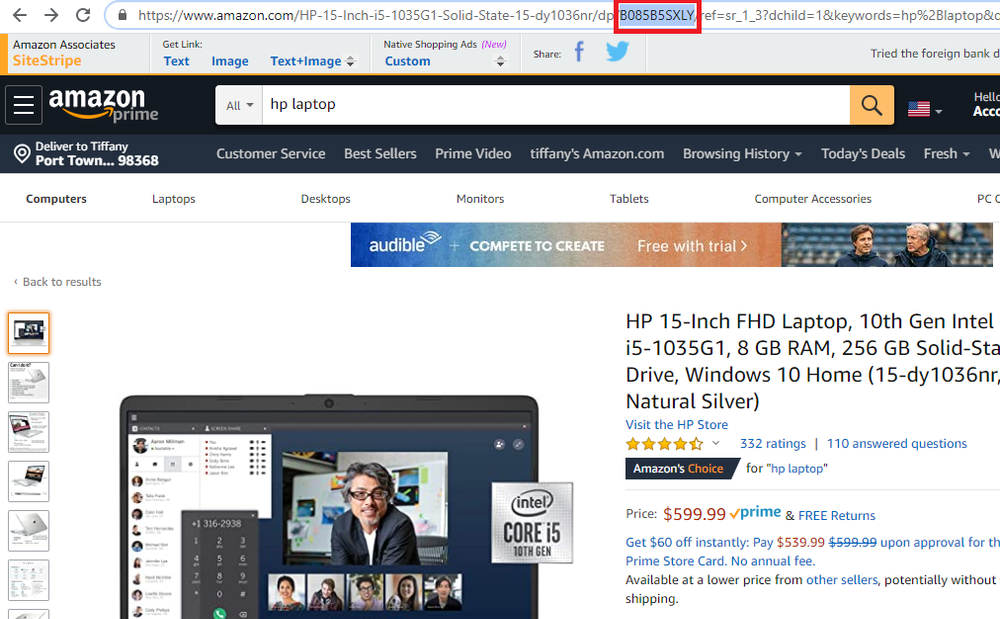
Task: Select the Computer Accessories category tab
Action: 812,199
